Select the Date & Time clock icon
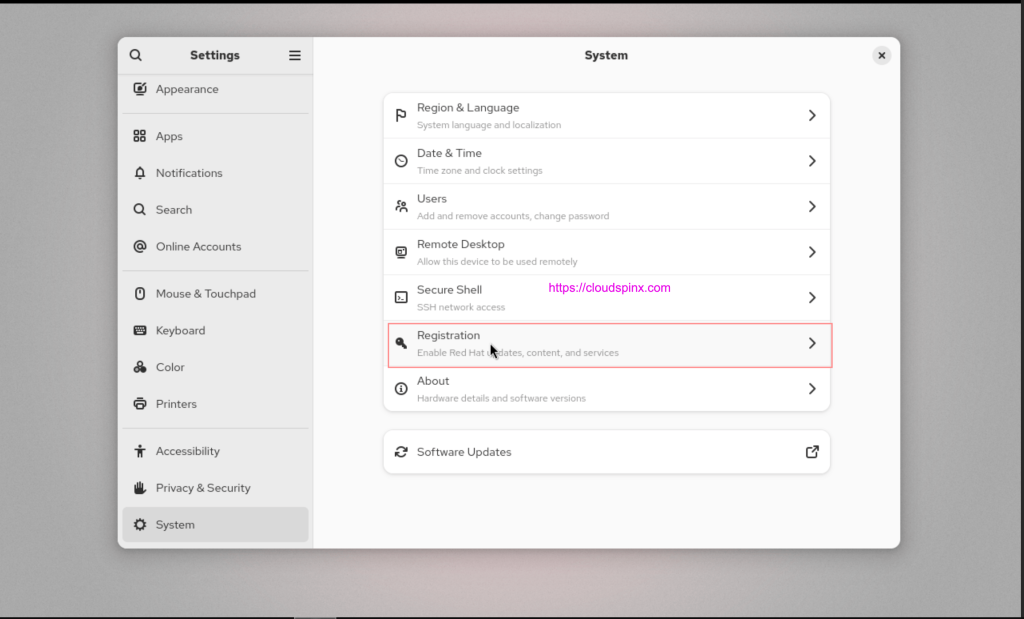Screen dimensions: 1024x619 400,160
